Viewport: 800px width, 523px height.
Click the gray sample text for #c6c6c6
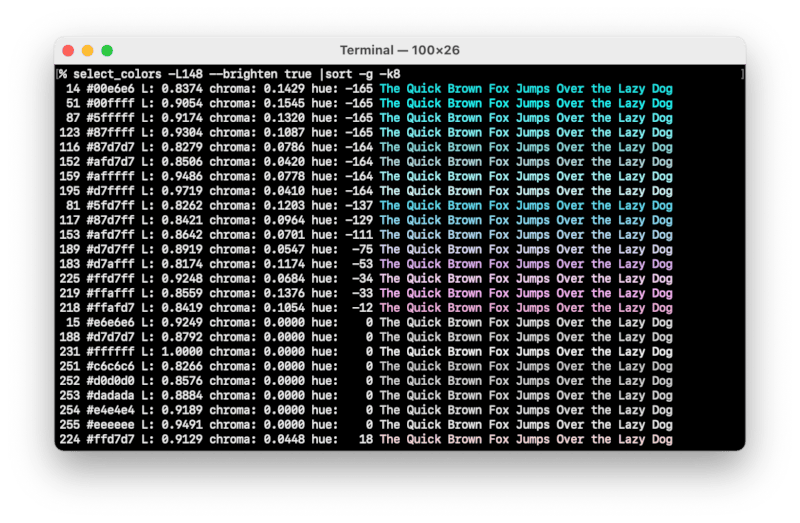point(526,366)
